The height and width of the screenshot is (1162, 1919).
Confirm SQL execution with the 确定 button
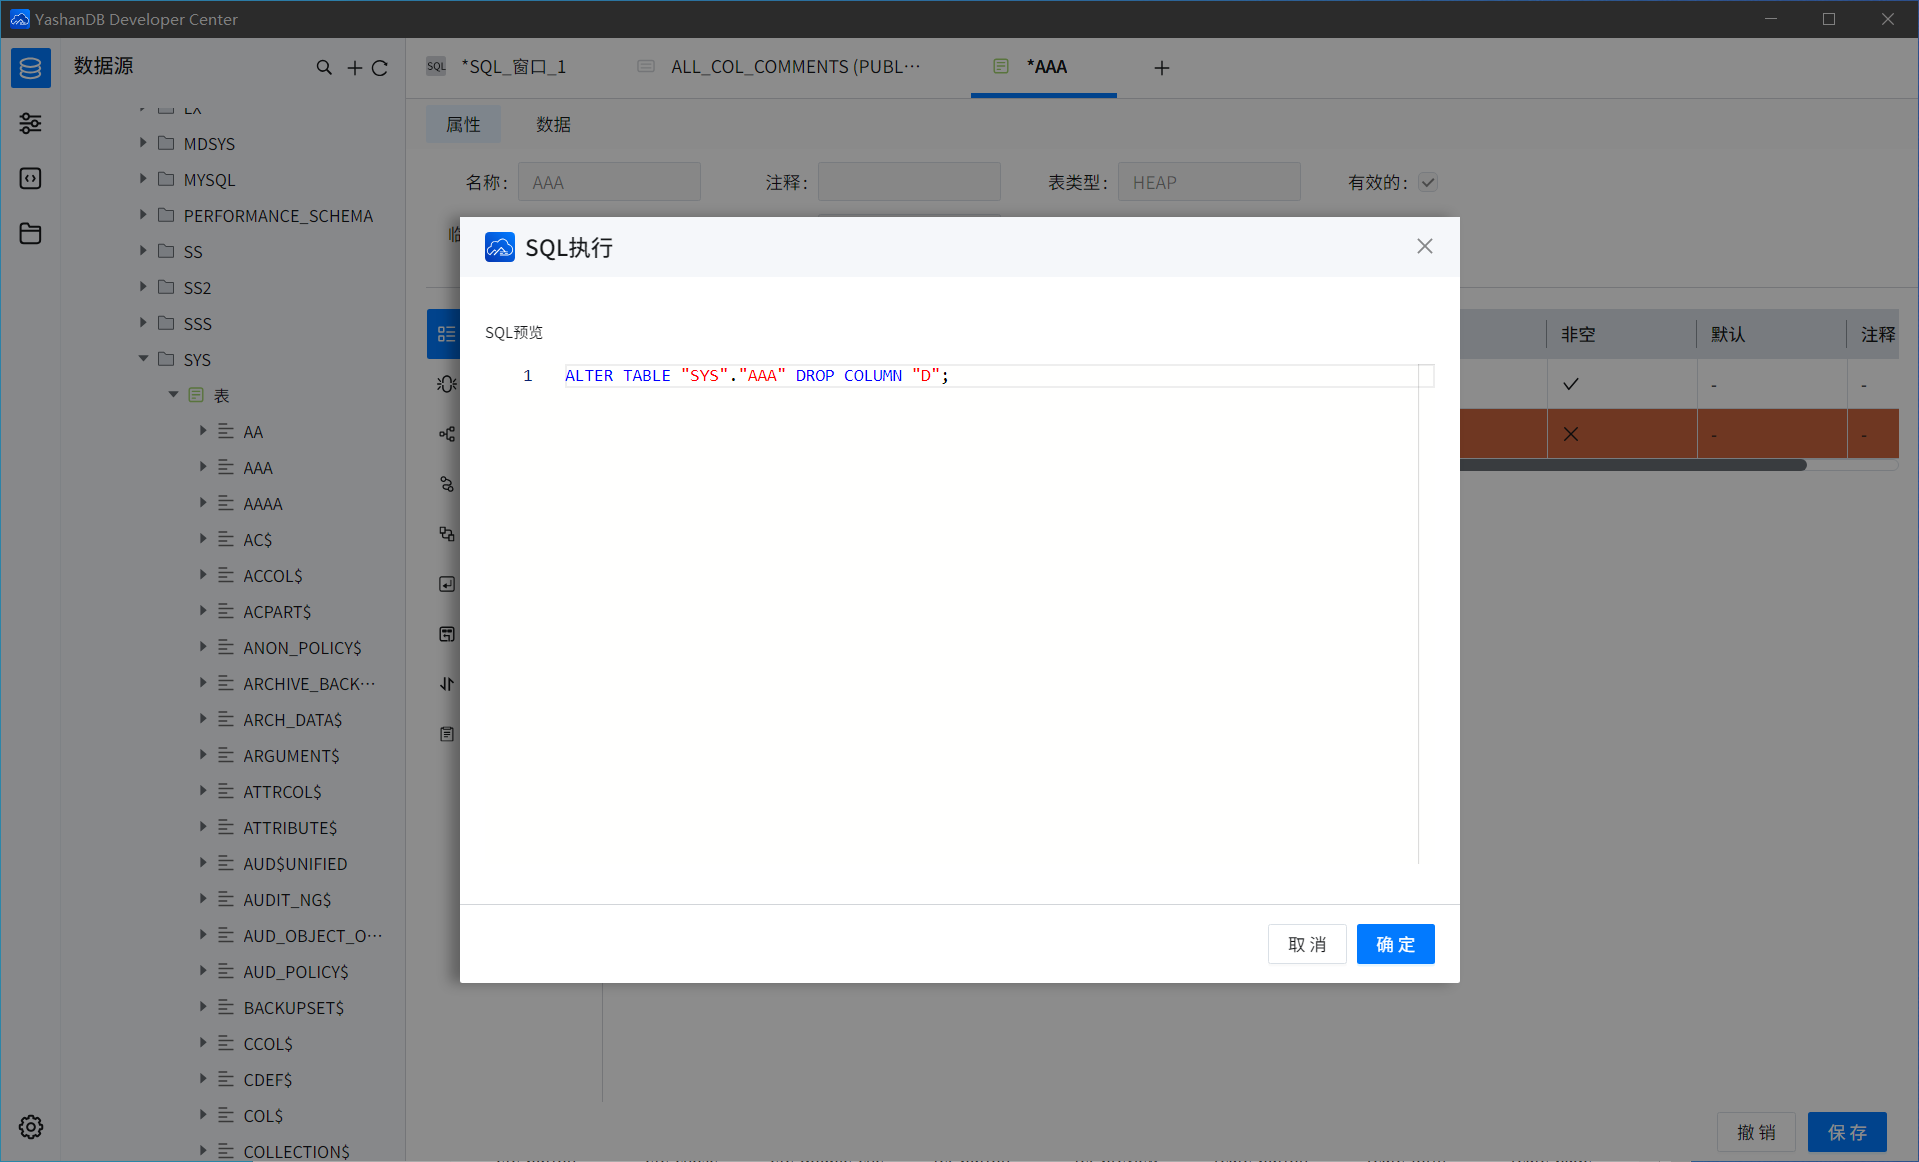pos(1395,943)
